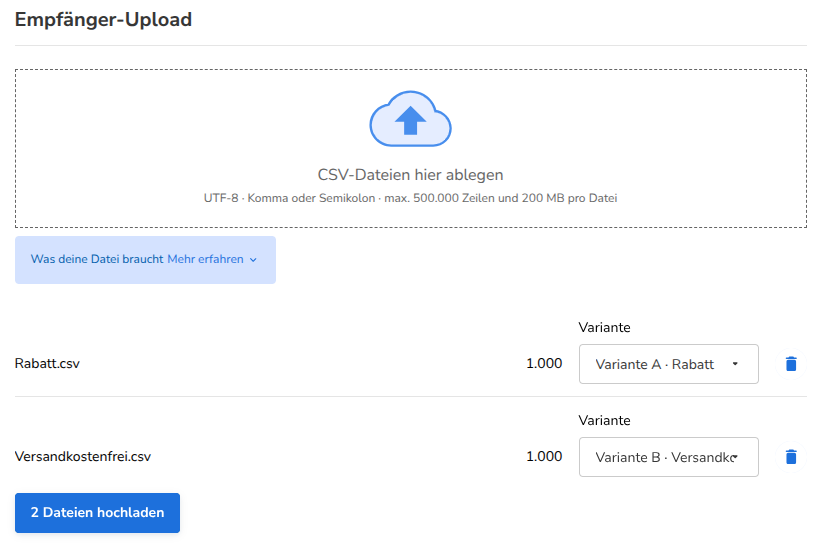Viewport: 820px width, 545px height.
Task: Click the 1.000 row count for Versandkostenfrei.csv
Action: (544, 457)
